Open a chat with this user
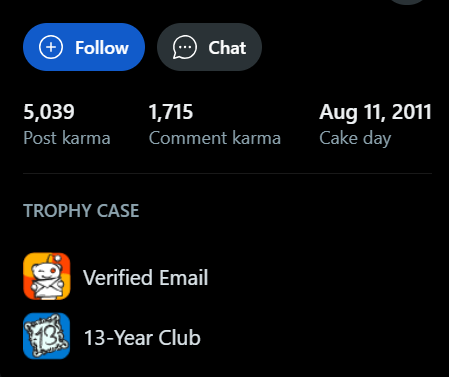The height and width of the screenshot is (377, 449). tap(209, 47)
